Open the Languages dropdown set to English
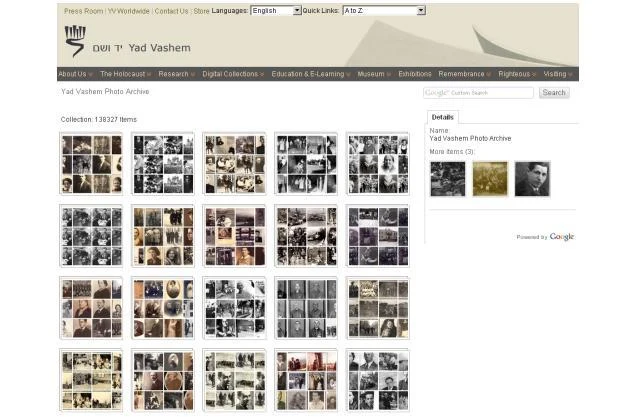 275,11
